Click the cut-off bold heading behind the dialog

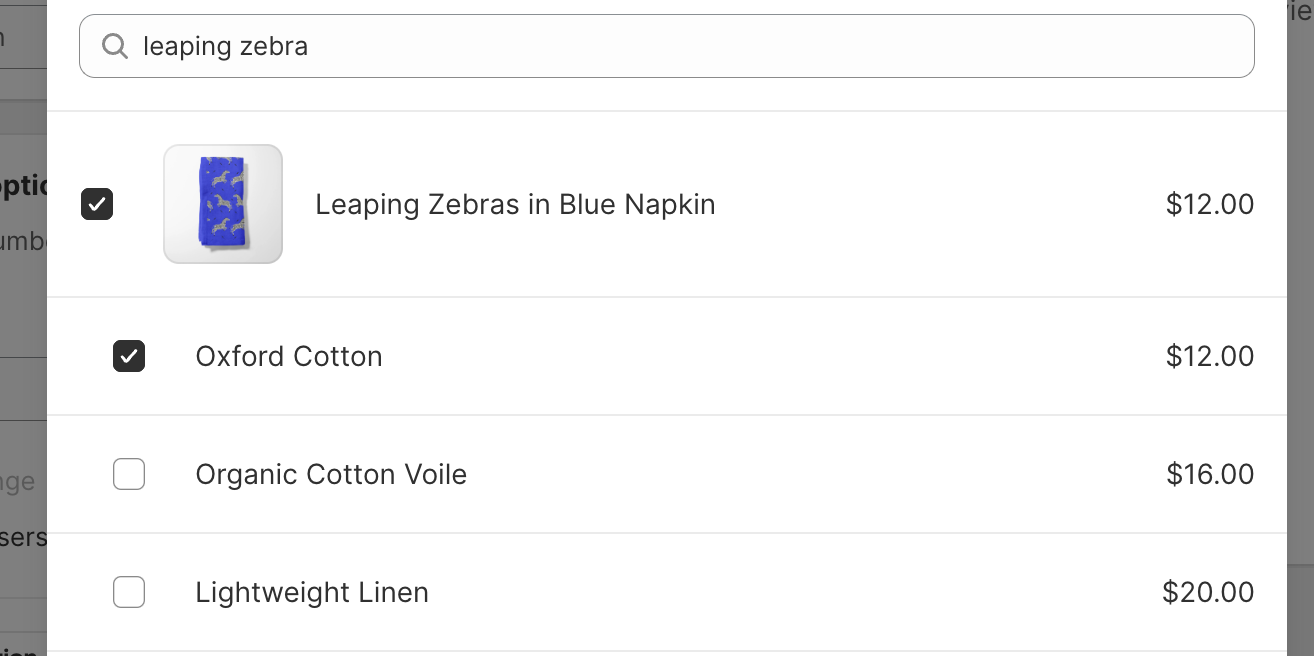[22, 187]
